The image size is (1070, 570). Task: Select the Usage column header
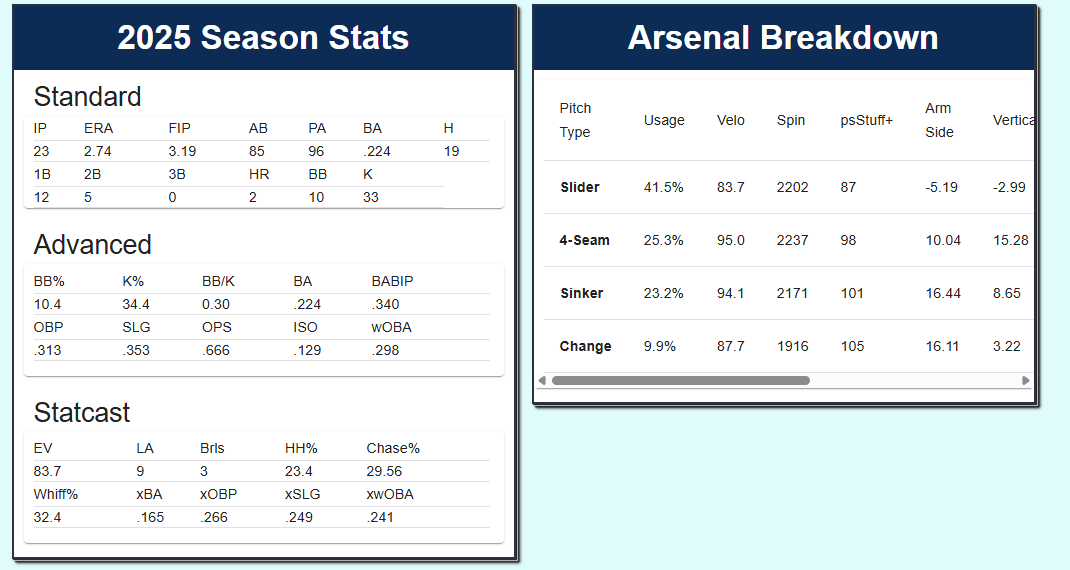pyautogui.click(x=664, y=120)
